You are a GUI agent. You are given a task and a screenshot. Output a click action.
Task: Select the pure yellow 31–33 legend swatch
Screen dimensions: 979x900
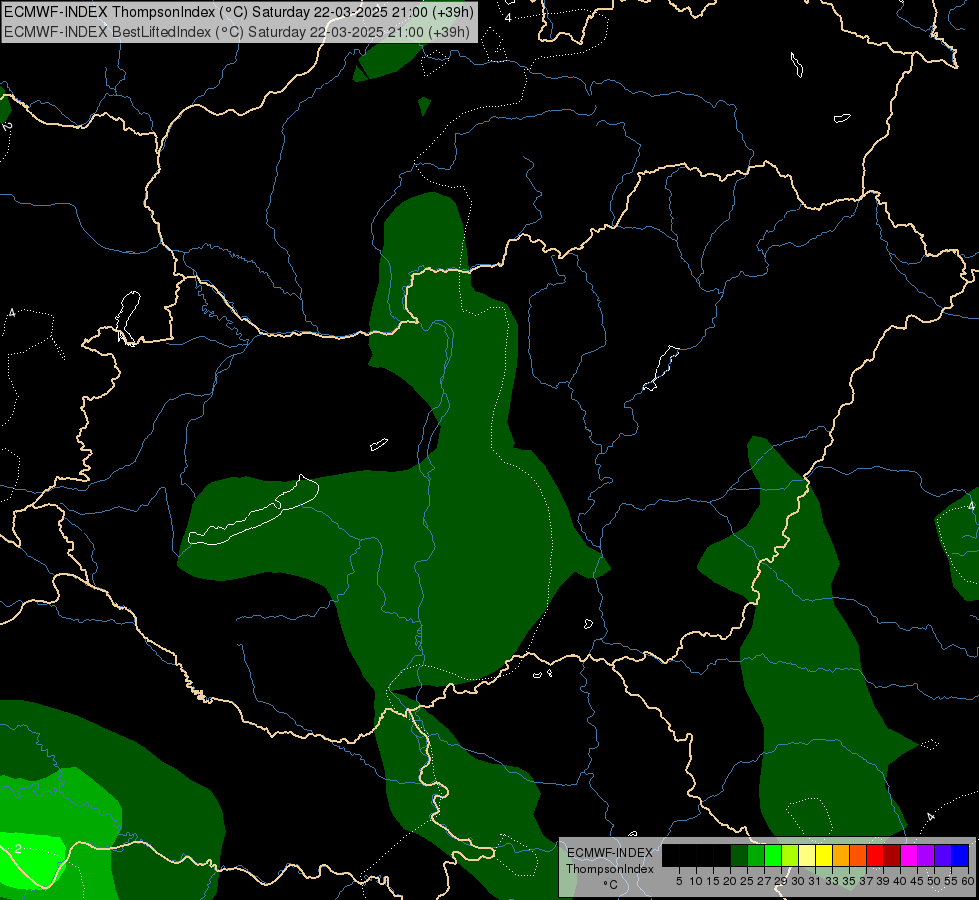824,855
